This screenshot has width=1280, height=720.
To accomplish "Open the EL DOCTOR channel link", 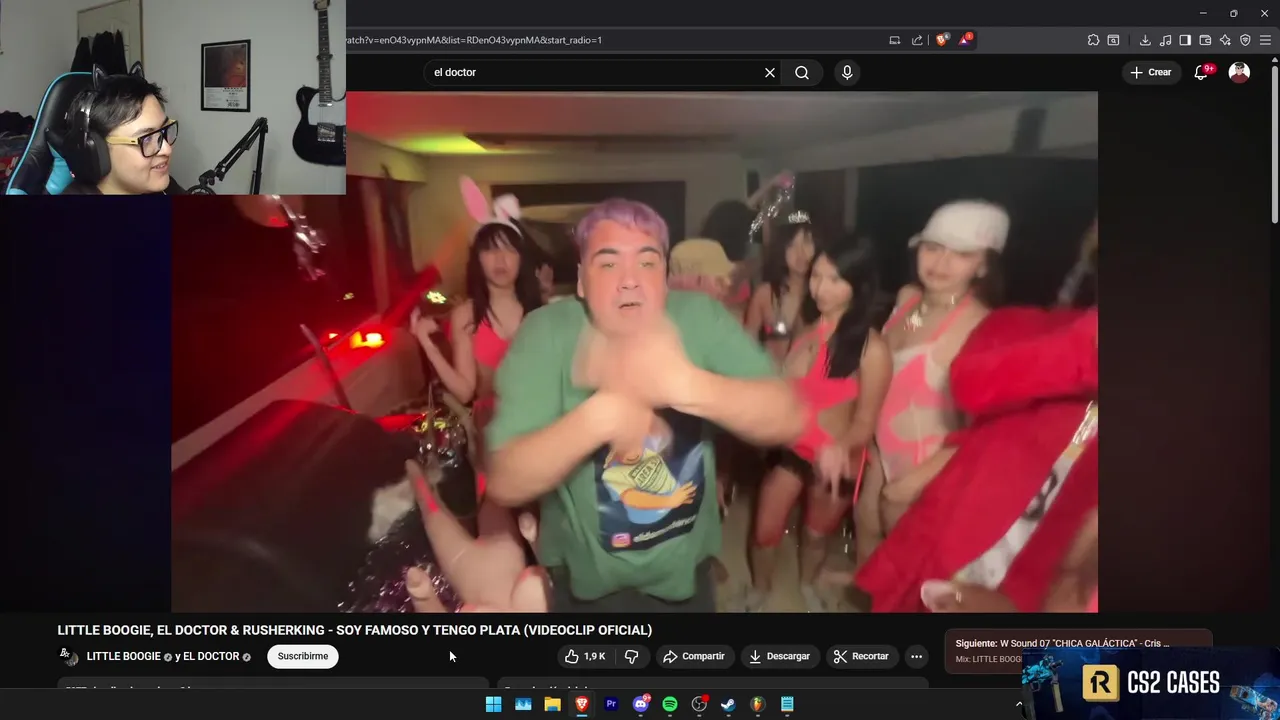I will (x=211, y=656).
